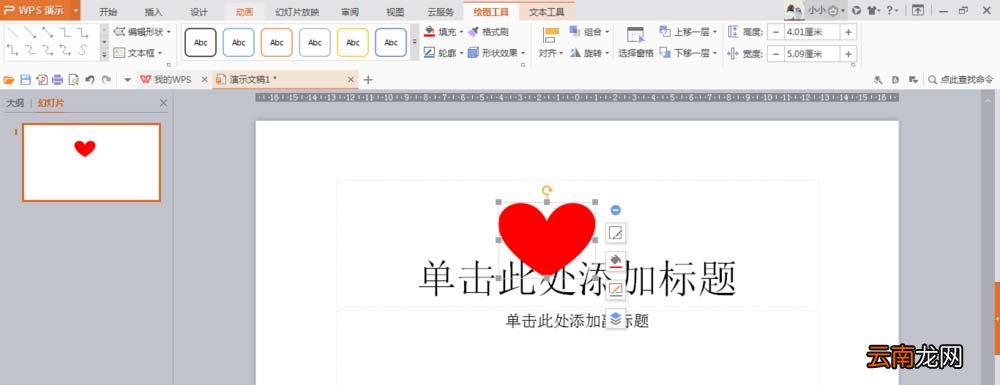Click the Print icon
1000x385 pixels.
(x=57, y=80)
